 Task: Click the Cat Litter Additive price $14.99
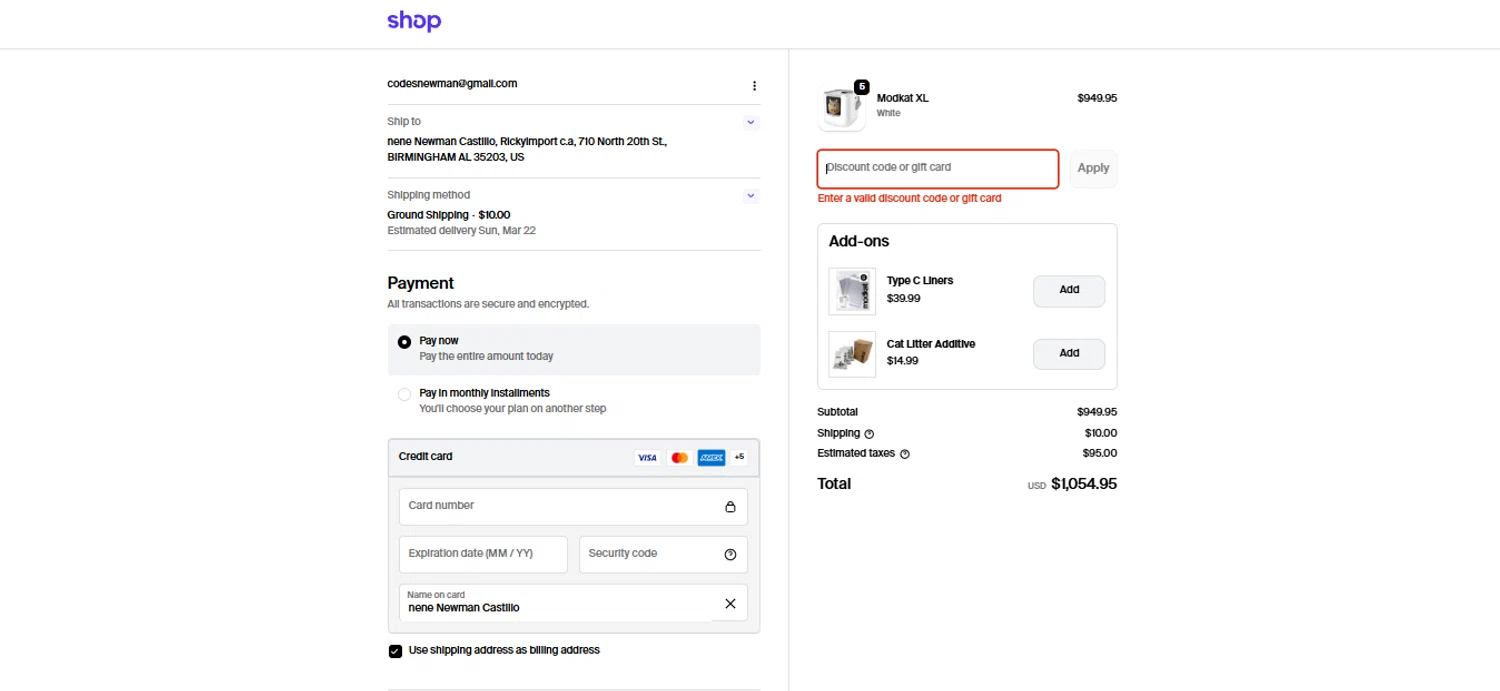[x=902, y=361]
